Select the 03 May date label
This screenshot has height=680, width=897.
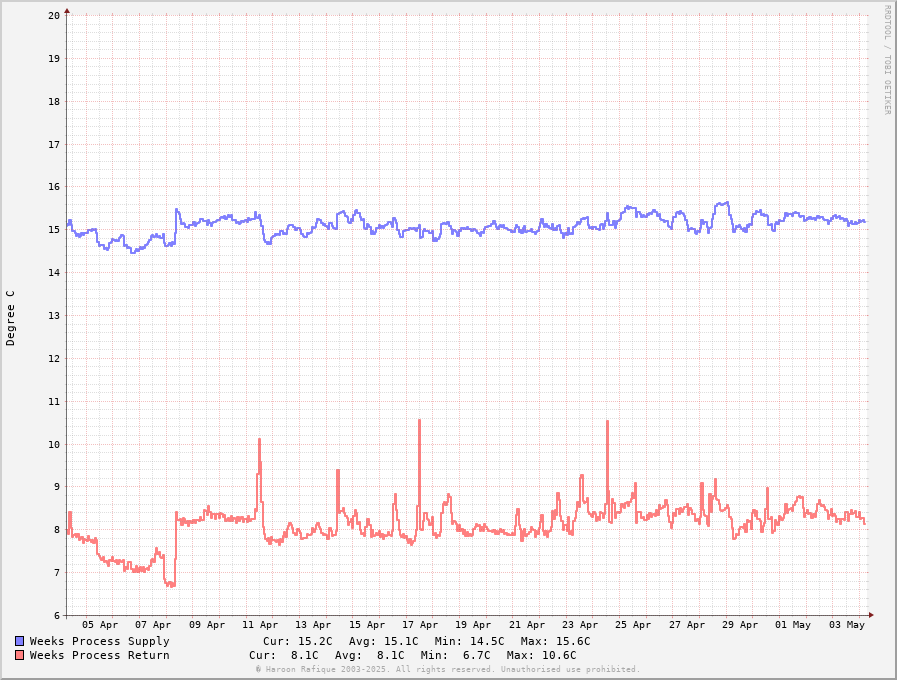click(x=847, y=625)
